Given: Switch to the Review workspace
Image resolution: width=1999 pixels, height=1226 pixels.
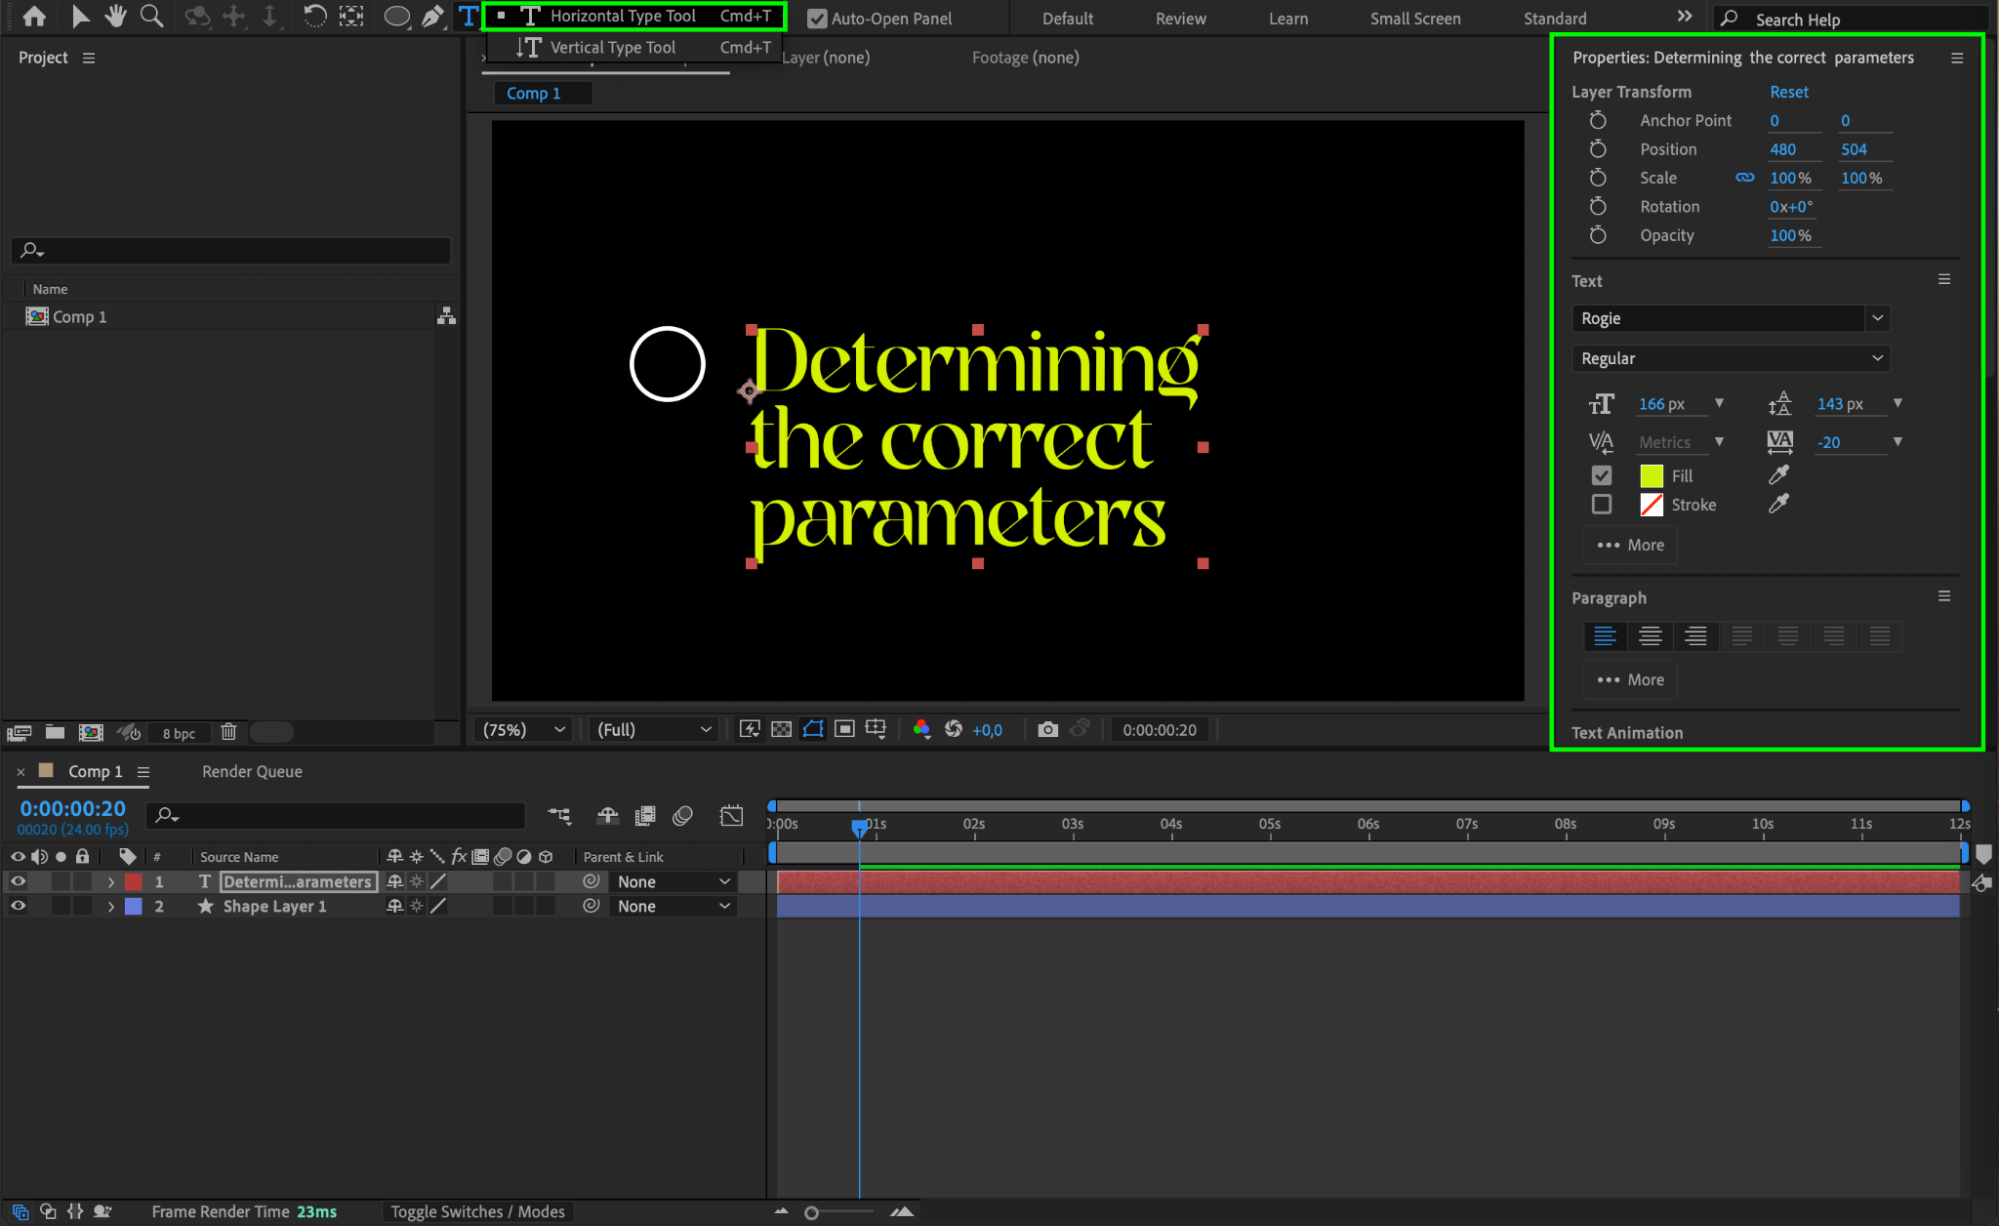Looking at the screenshot, I should (1180, 18).
